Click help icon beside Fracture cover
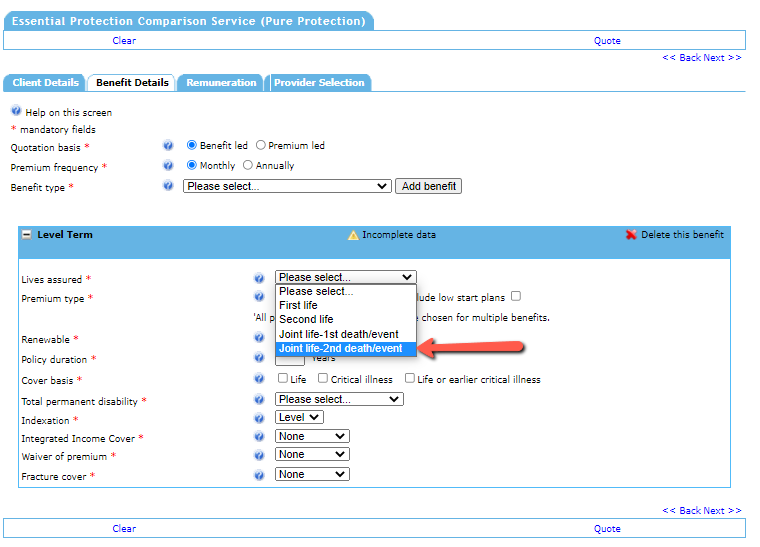This screenshot has height=547, width=760. pyautogui.click(x=259, y=476)
